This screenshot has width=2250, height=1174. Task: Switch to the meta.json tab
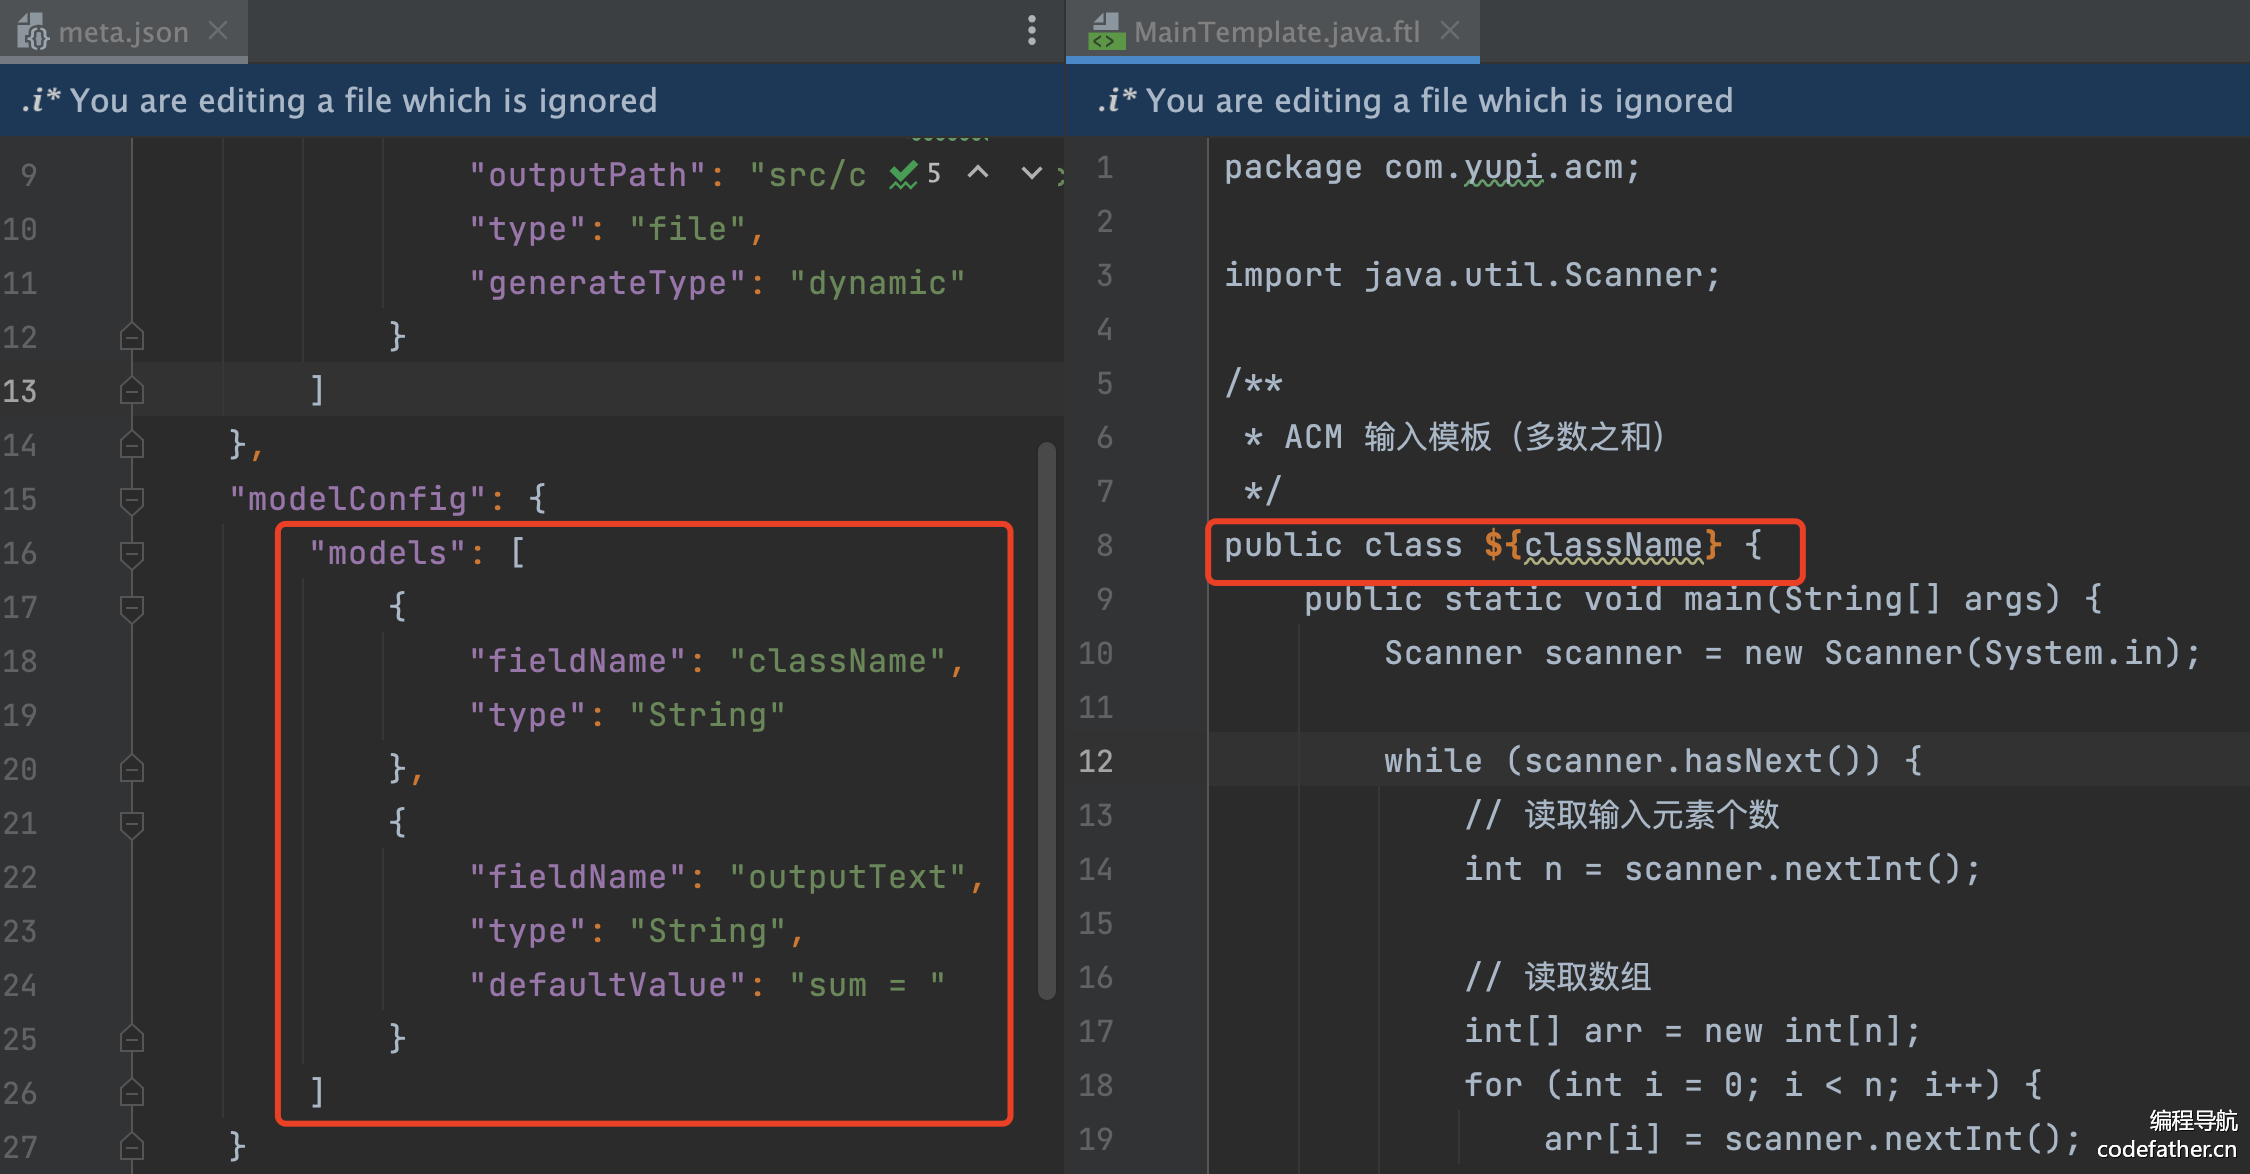click(x=123, y=32)
